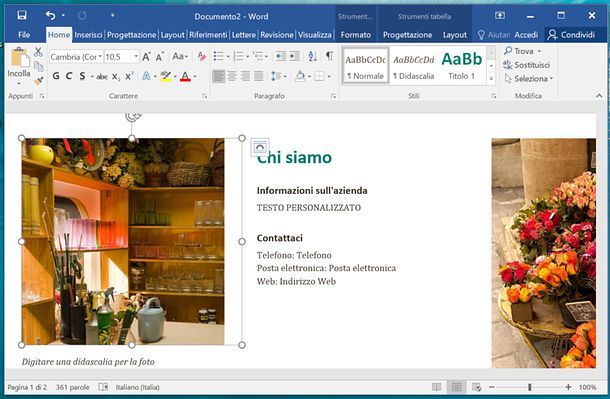Cut selection with the scissors icon
Viewport: 610px width, 399px height.
[x=38, y=52]
